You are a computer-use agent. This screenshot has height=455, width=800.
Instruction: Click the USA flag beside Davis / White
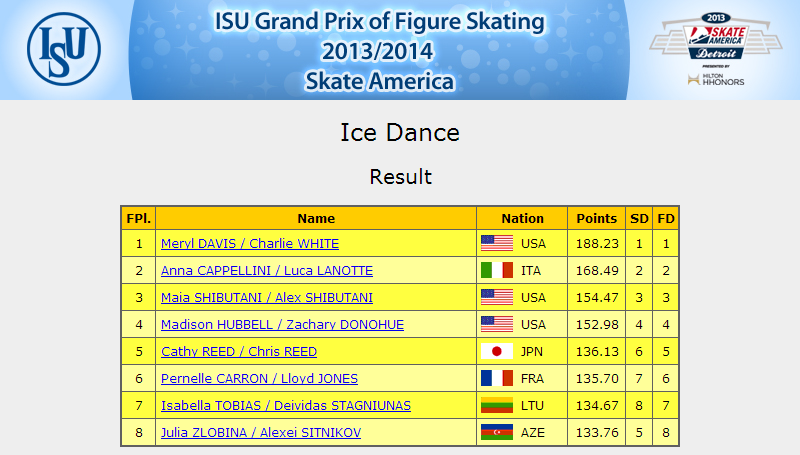tap(497, 243)
